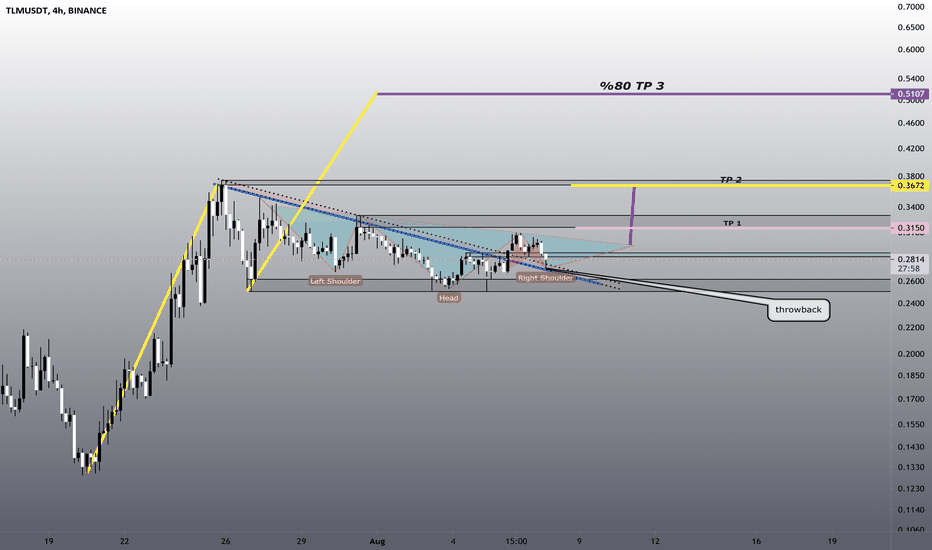Click the 27:58 candle countdown timer
The image size is (932, 550).
point(910,269)
